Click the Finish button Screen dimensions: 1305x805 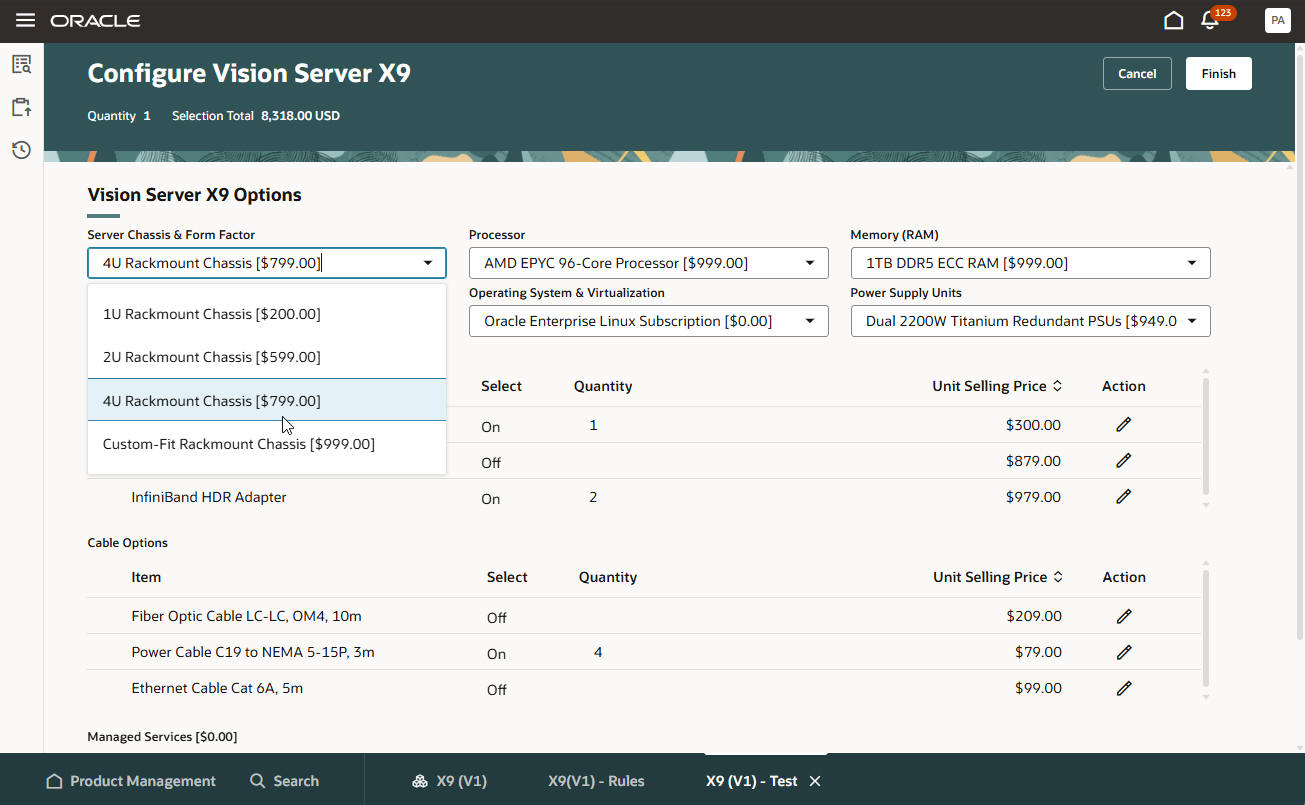click(1218, 73)
